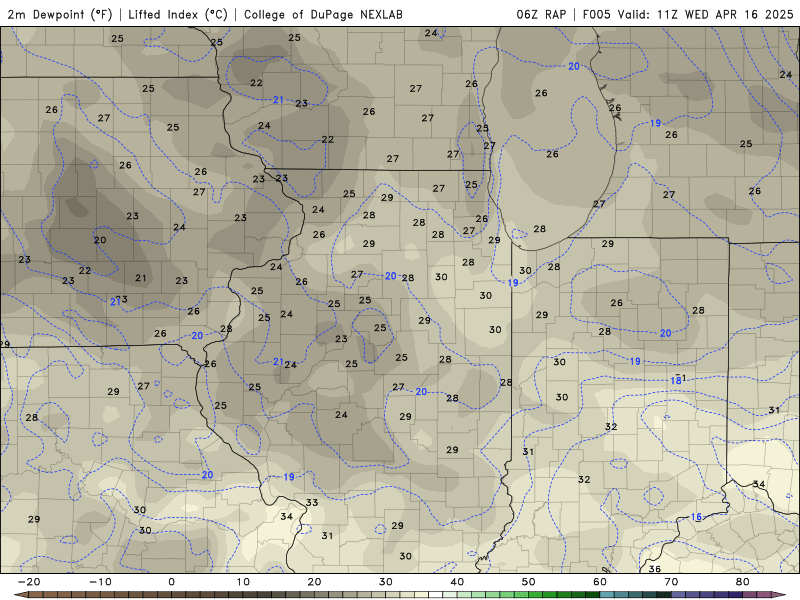Click the 0 label on the color scale
The image size is (800, 600).
[x=171, y=582]
